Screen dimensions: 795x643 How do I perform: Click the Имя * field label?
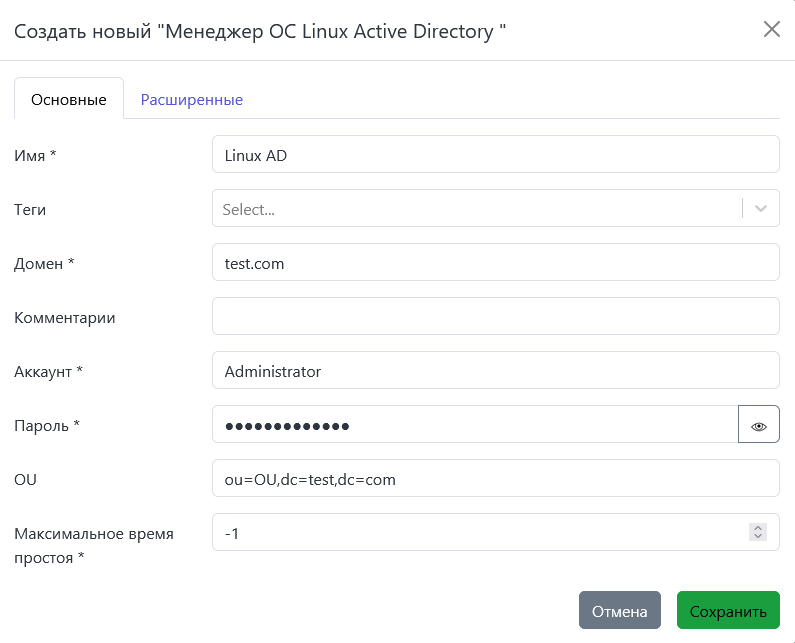36,155
